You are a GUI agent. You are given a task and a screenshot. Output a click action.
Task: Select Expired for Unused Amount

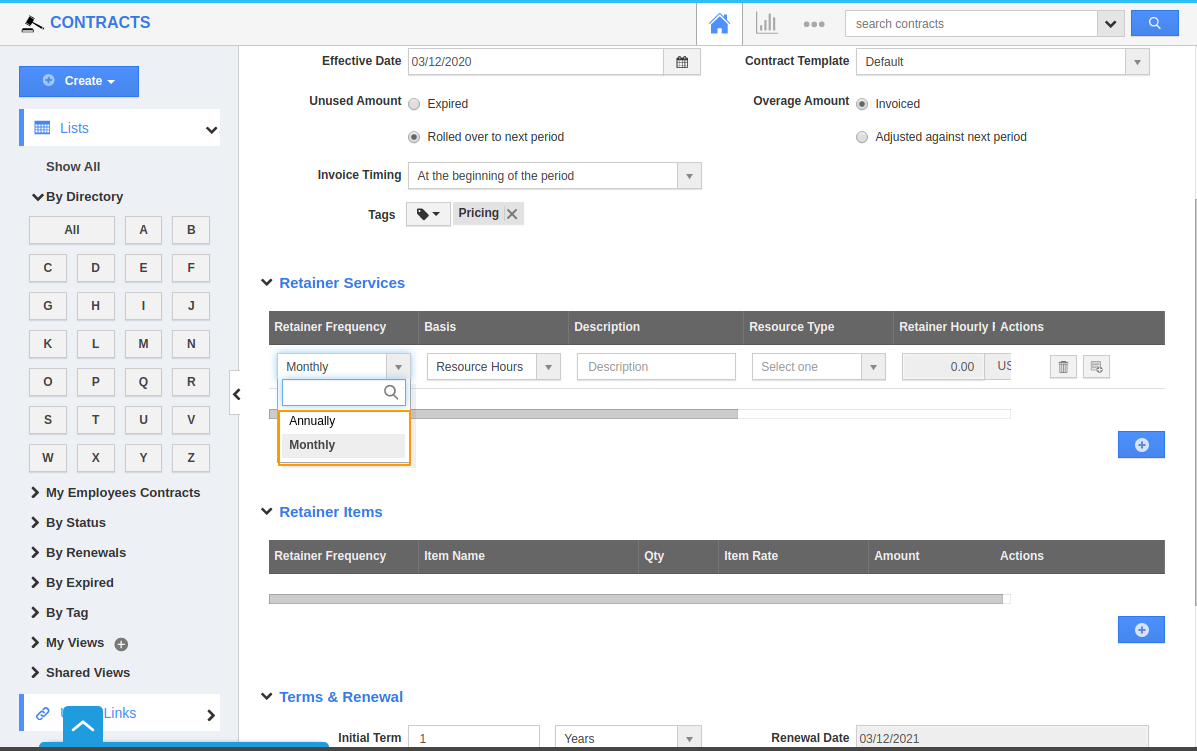(414, 104)
